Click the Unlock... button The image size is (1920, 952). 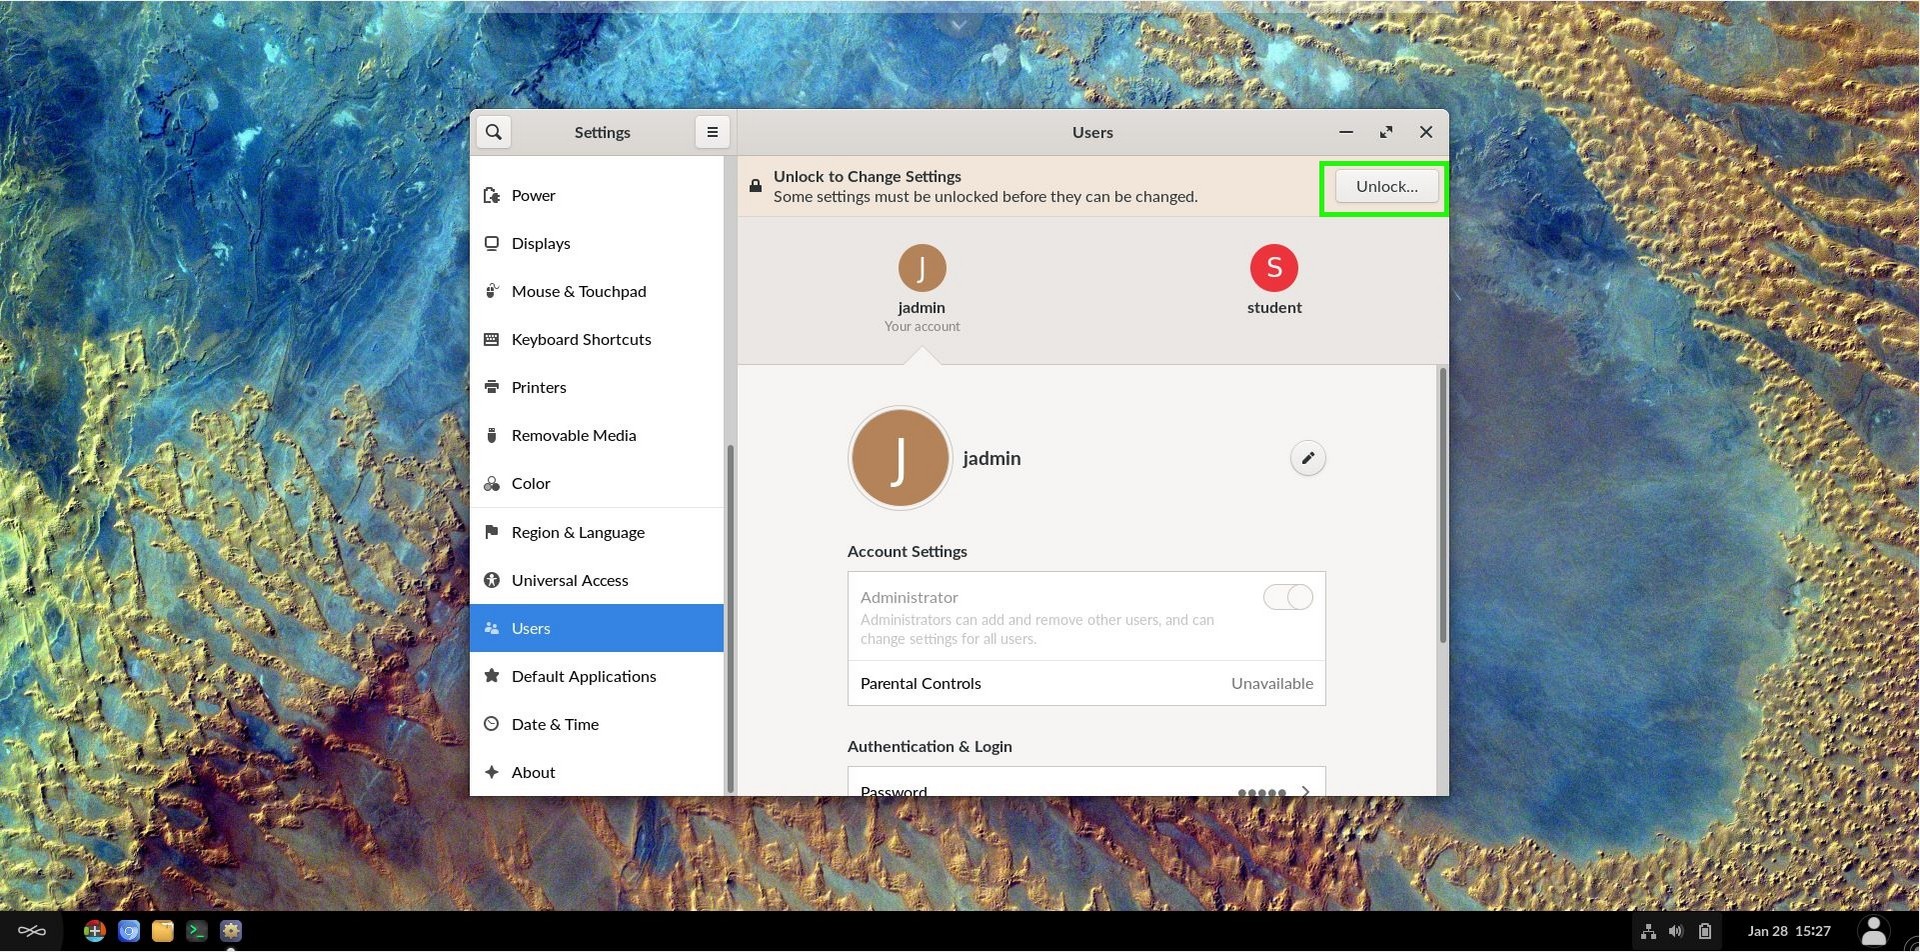(1386, 187)
